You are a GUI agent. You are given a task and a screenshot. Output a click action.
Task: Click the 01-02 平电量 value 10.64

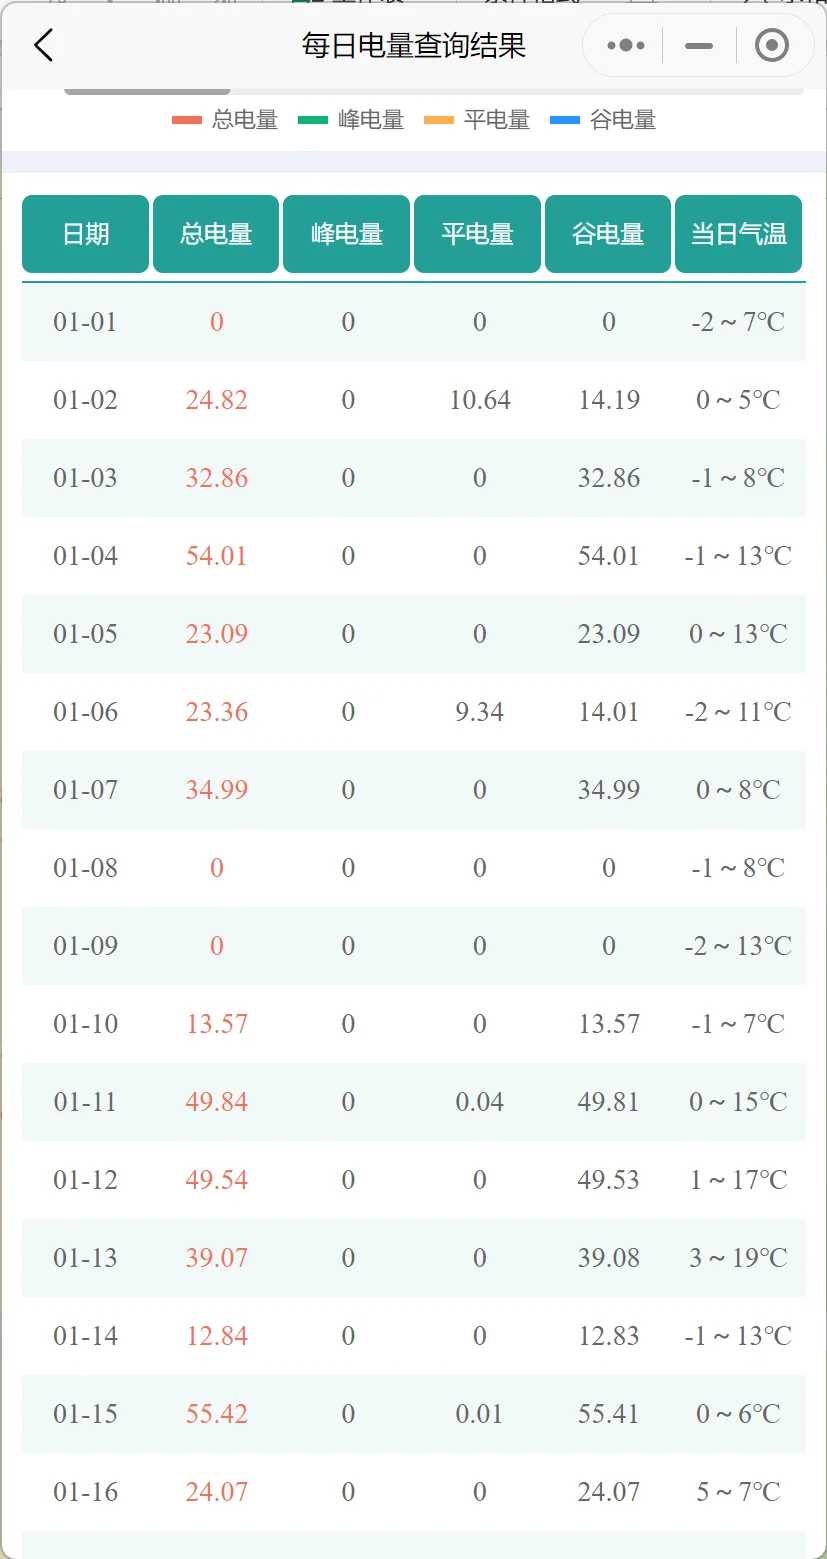(x=480, y=400)
